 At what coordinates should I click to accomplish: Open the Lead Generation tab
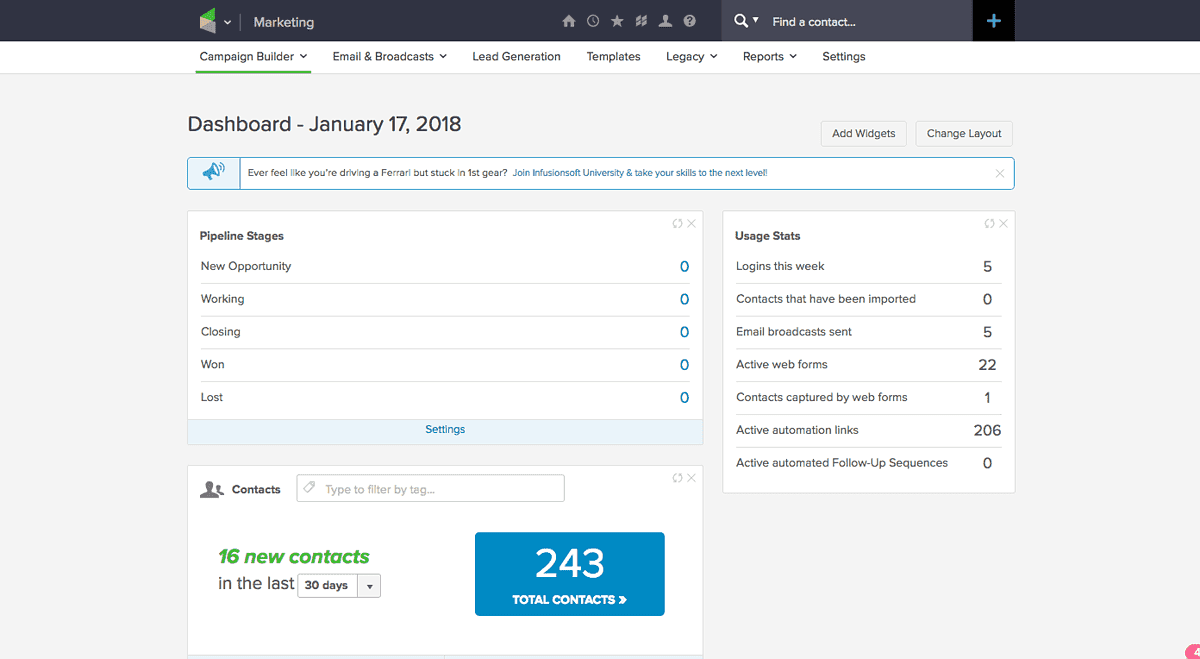coord(516,57)
